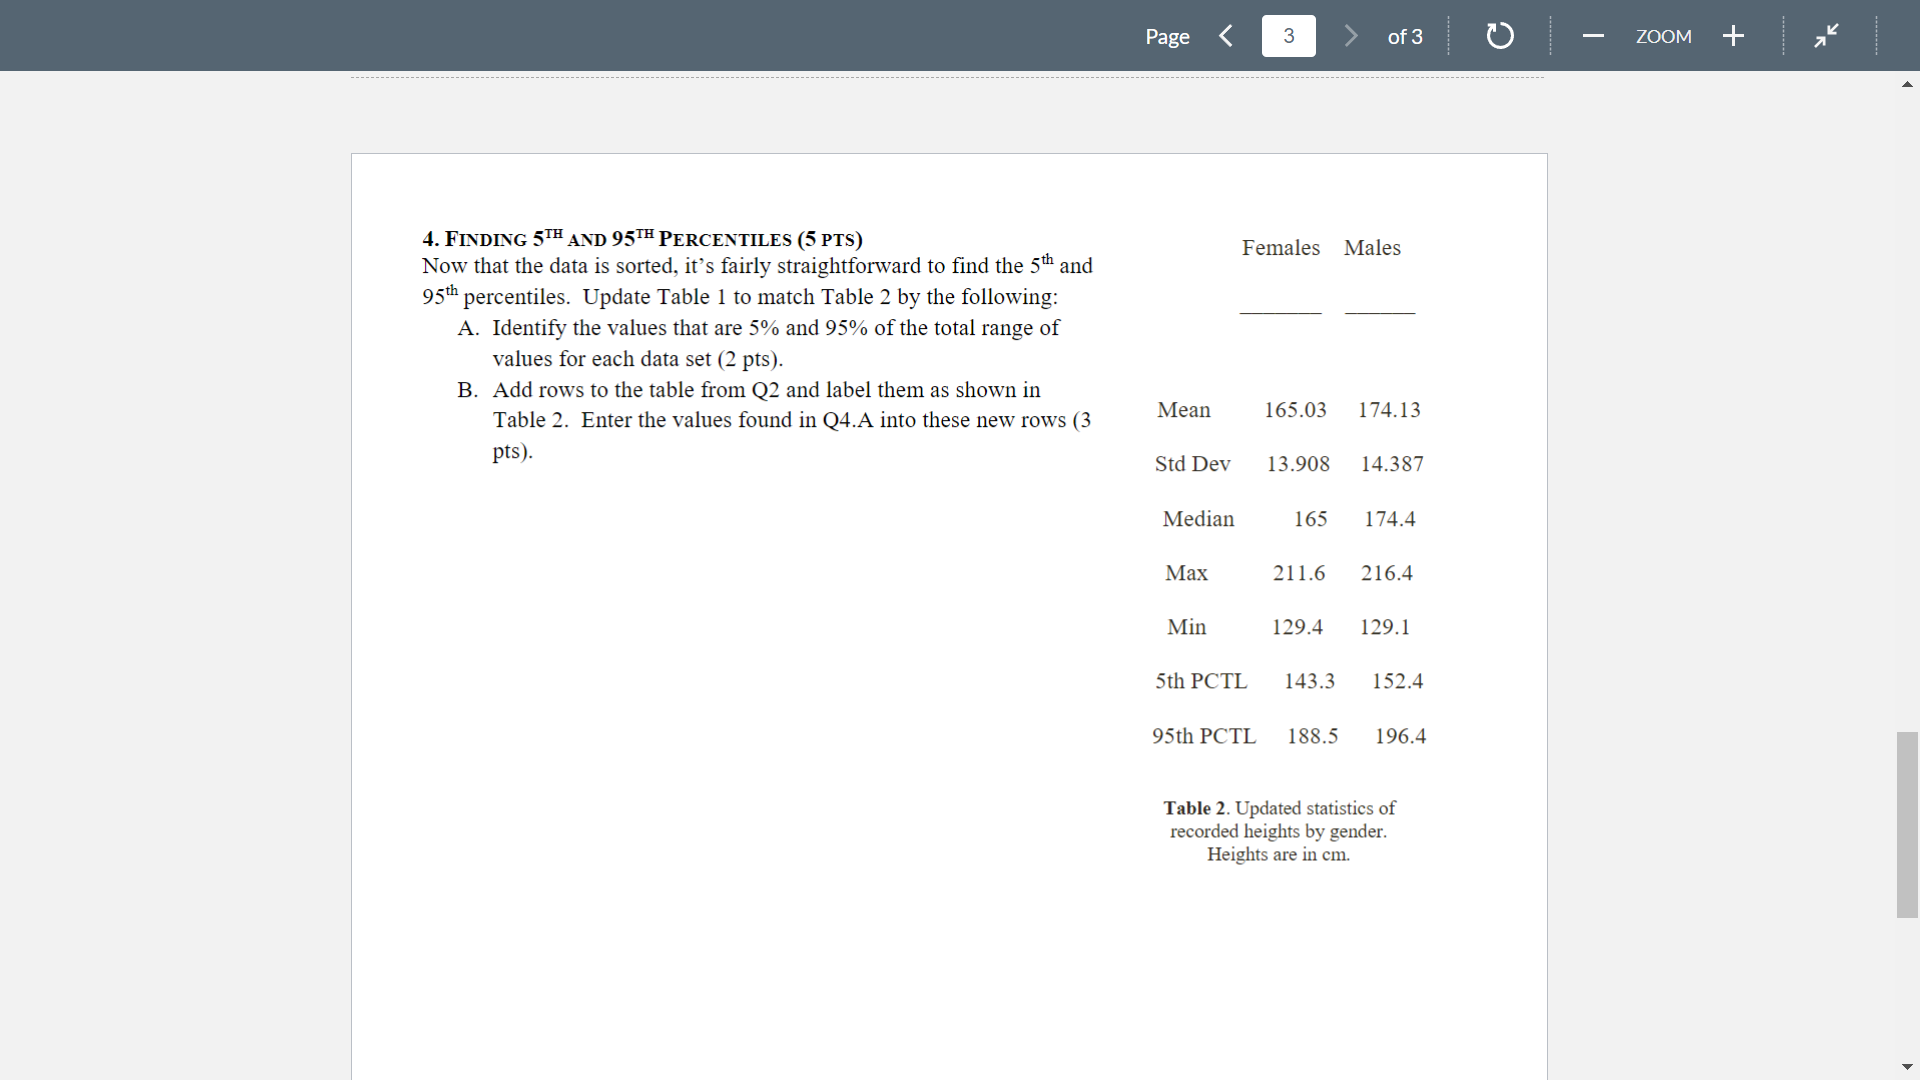Image resolution: width=1920 pixels, height=1080 pixels.
Task: Click the section heading about percentiles
Action: click(x=641, y=238)
